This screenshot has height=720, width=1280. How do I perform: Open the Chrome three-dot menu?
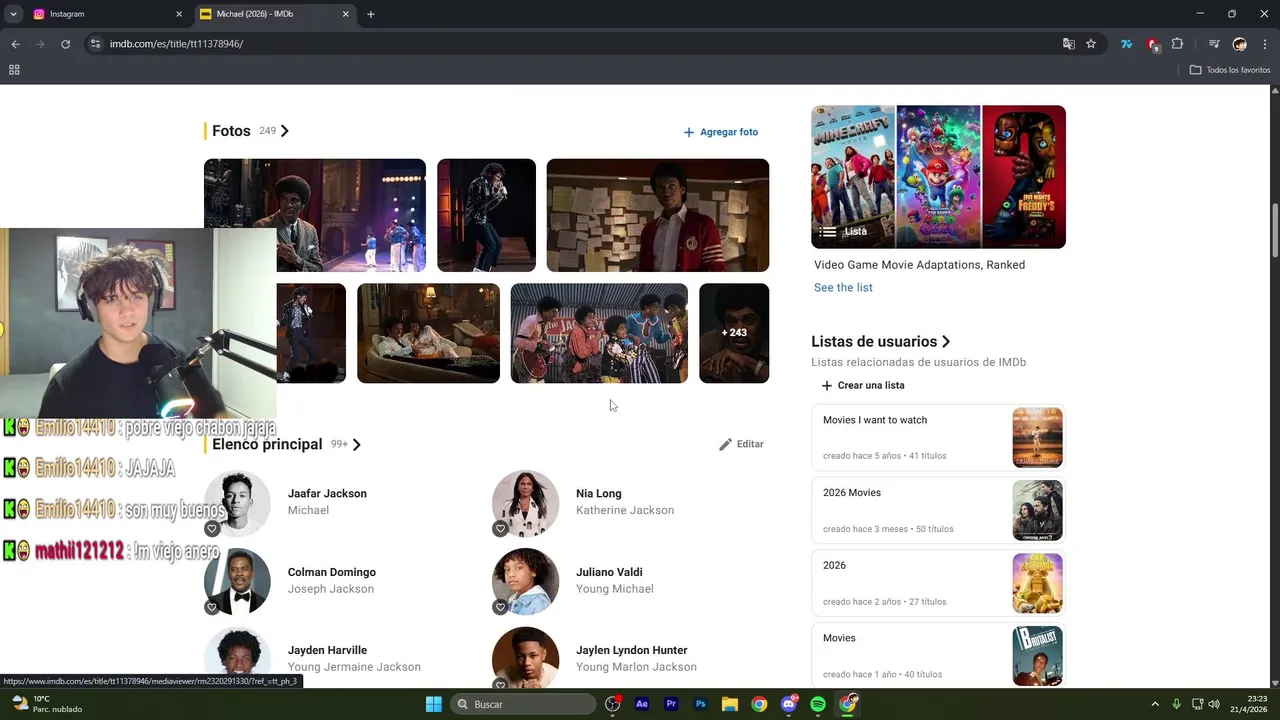click(1265, 44)
